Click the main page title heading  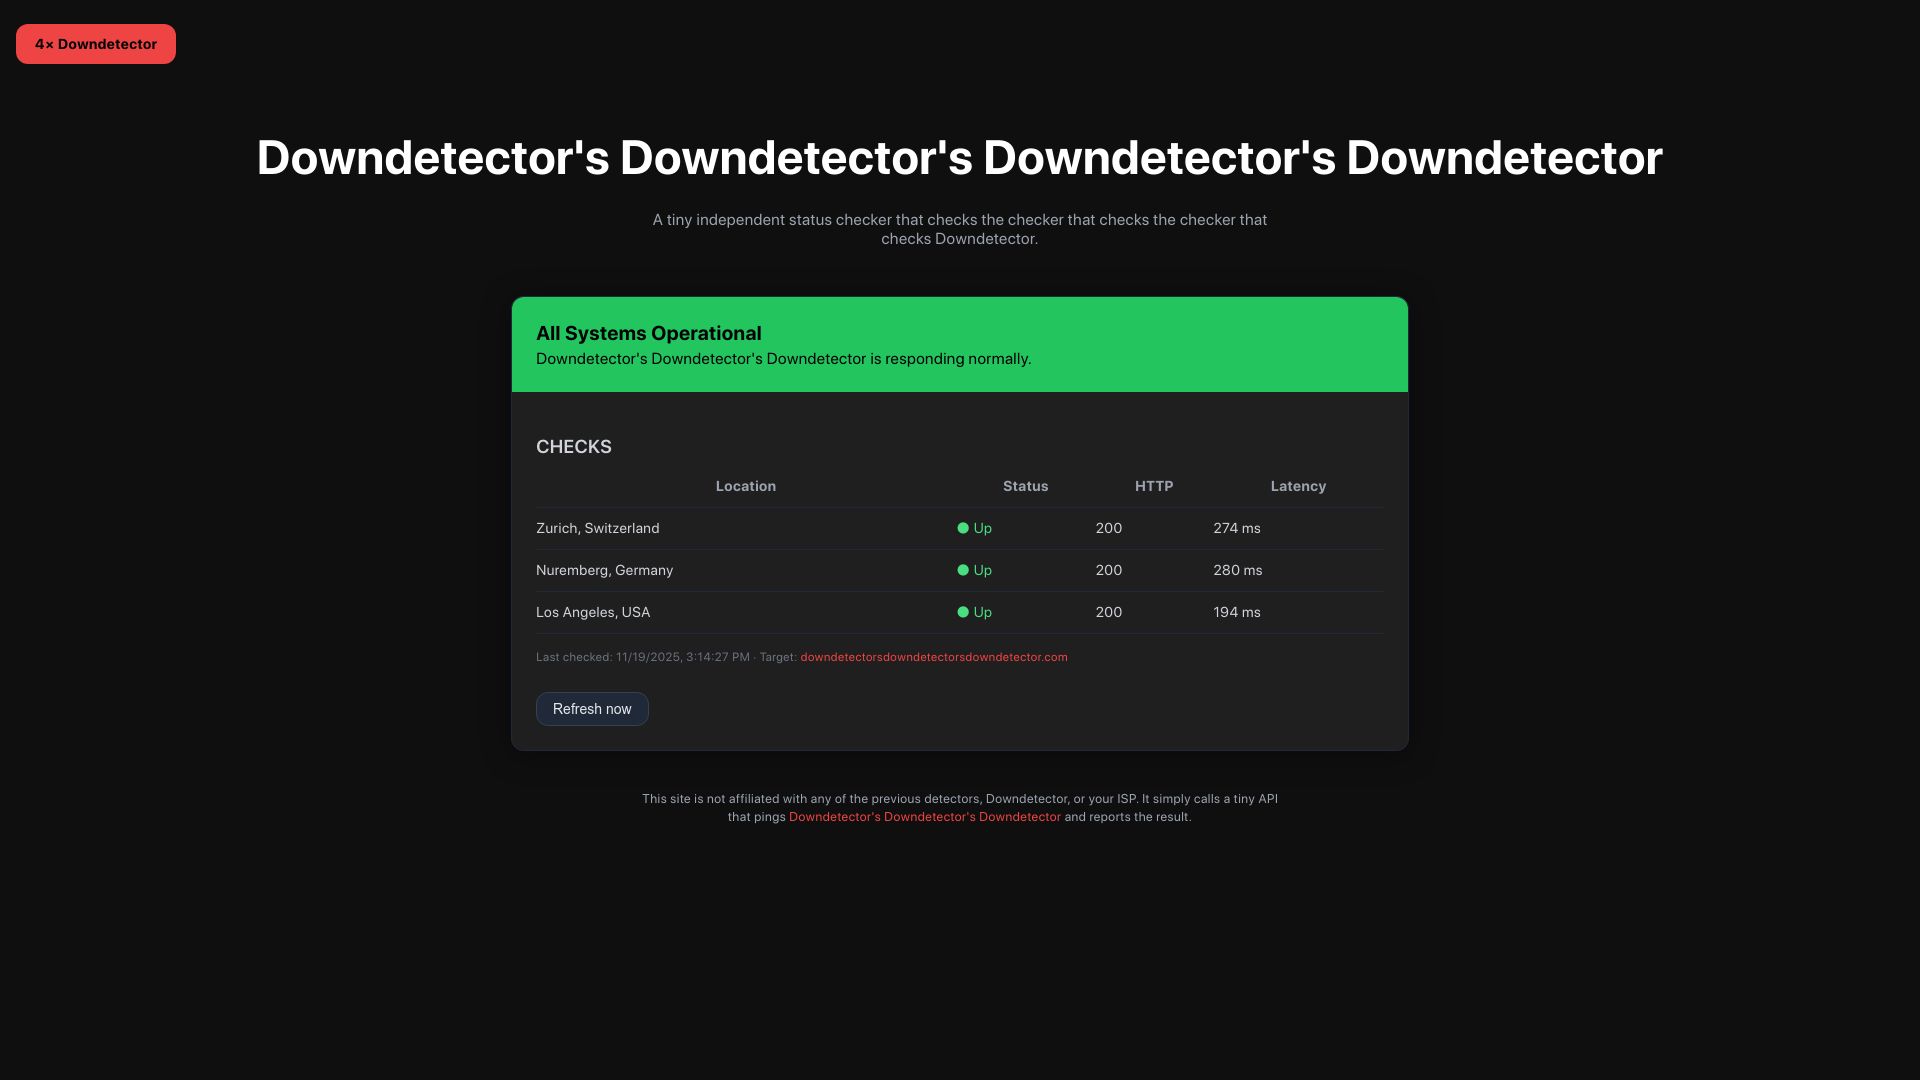(960, 158)
